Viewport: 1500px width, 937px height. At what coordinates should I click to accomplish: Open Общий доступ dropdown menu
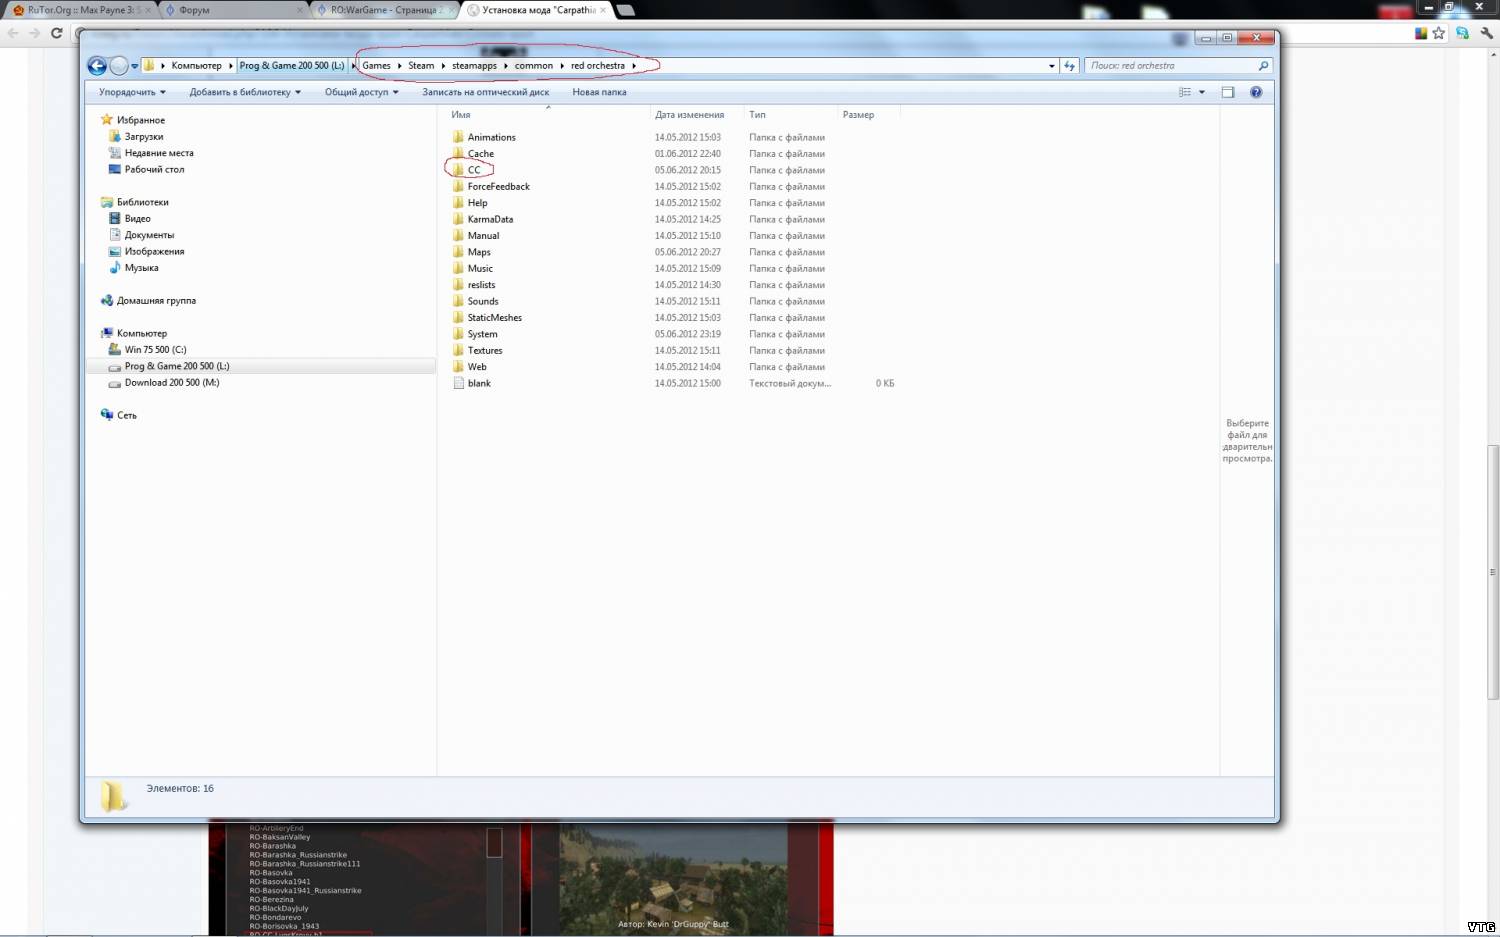(361, 92)
